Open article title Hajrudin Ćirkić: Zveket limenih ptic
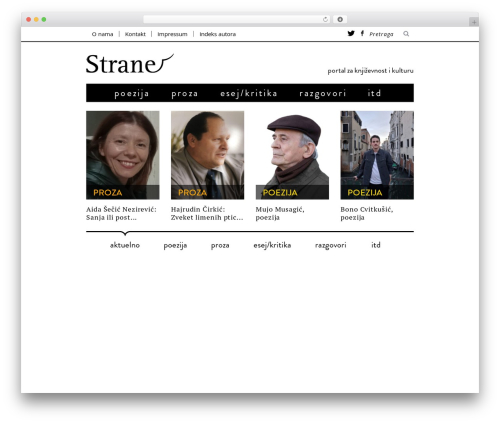 coord(207,213)
